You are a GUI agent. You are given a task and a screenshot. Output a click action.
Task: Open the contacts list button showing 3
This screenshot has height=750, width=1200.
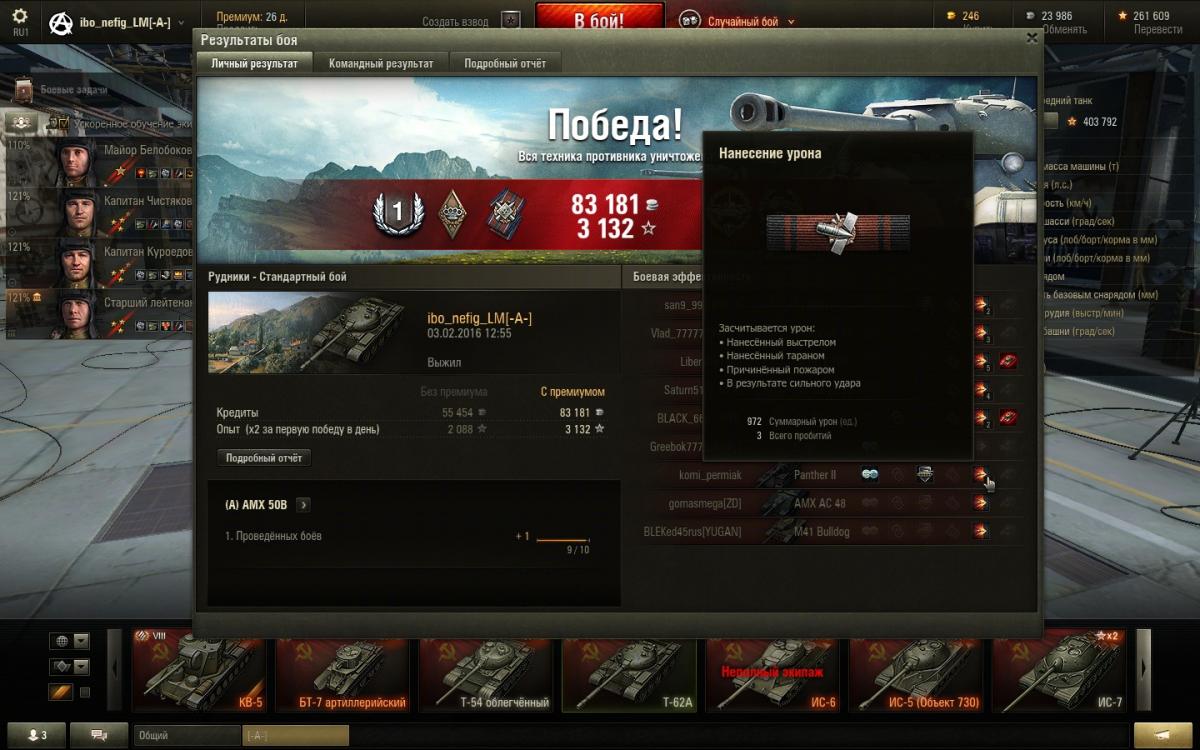(36, 735)
